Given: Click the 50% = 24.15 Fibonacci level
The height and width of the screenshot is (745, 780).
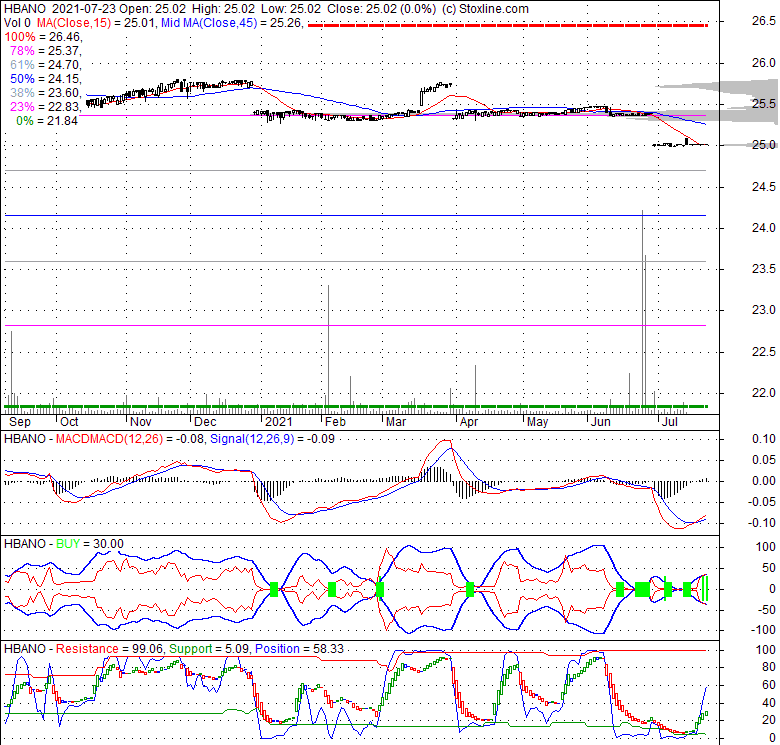Looking at the screenshot, I should pyautogui.click(x=46, y=79).
